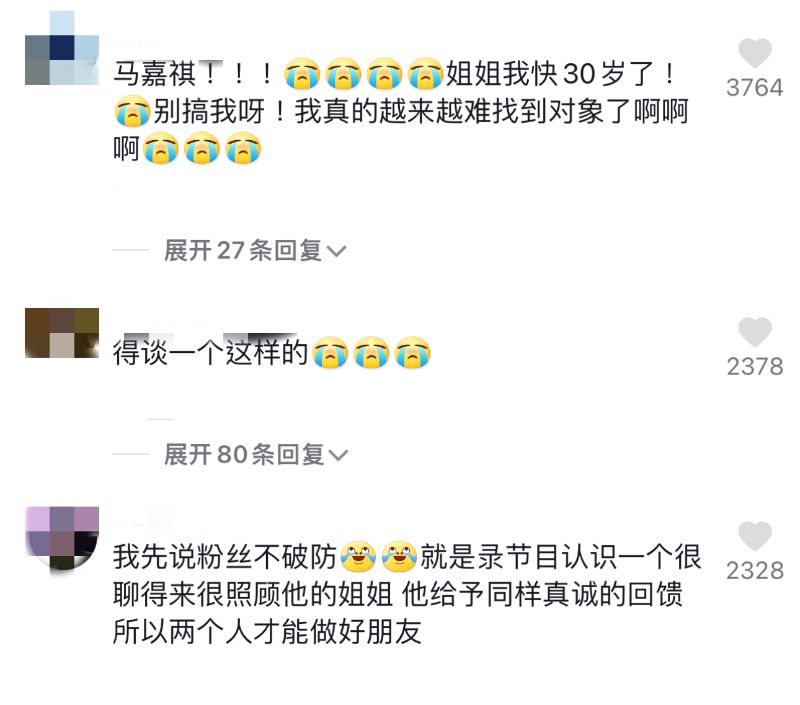Tap the first crying emoji after 得谈一个这样的
Screen dimensions: 800x705
click(x=330, y=352)
